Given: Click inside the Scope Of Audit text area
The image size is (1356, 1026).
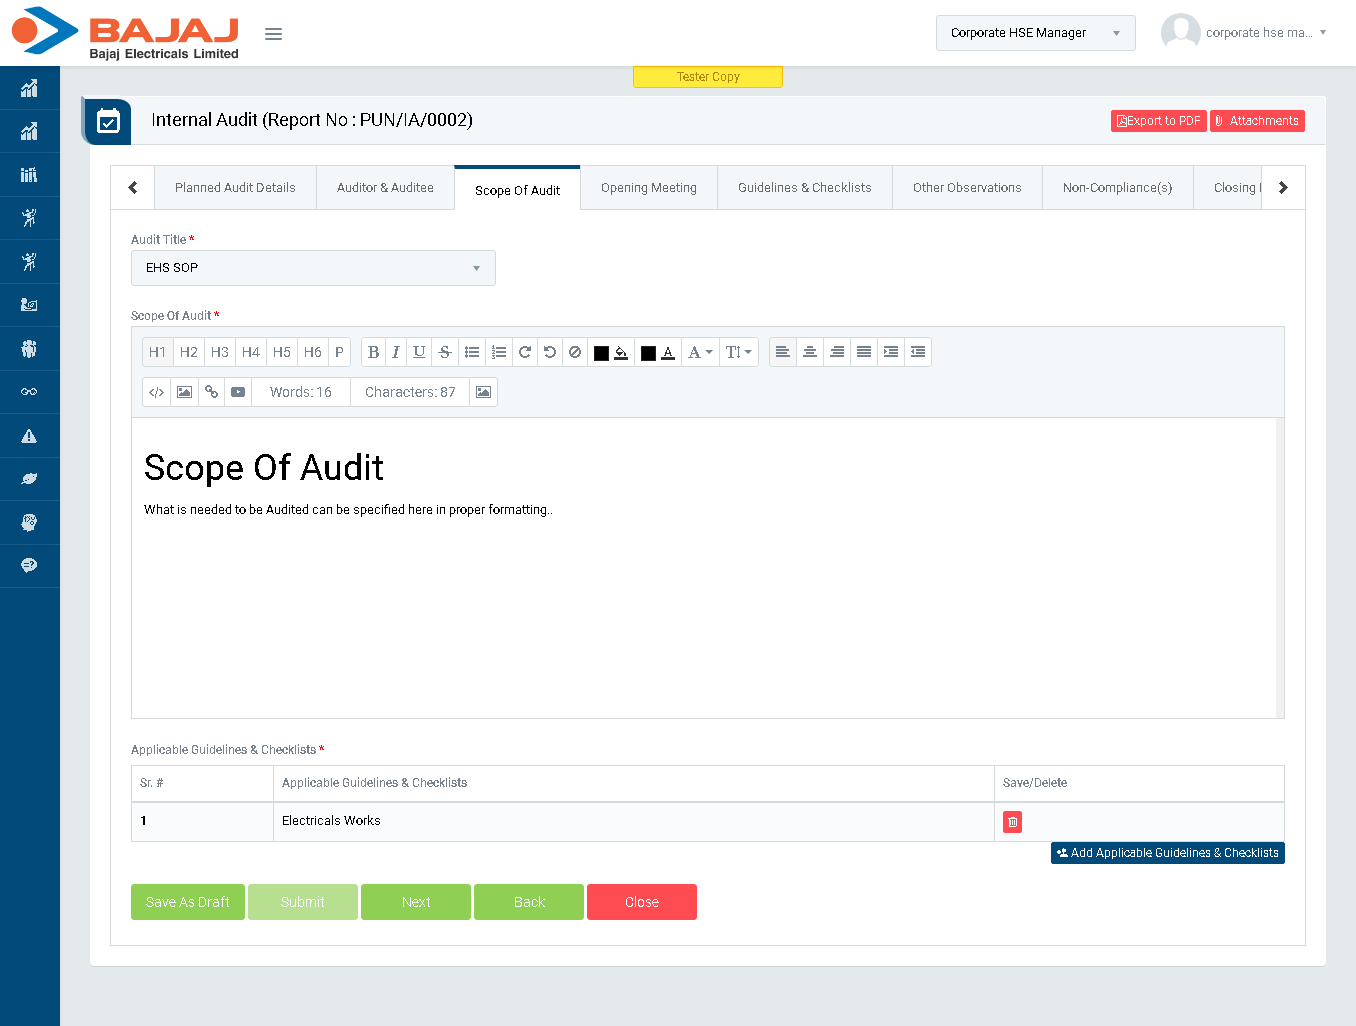Looking at the screenshot, I should 700,600.
